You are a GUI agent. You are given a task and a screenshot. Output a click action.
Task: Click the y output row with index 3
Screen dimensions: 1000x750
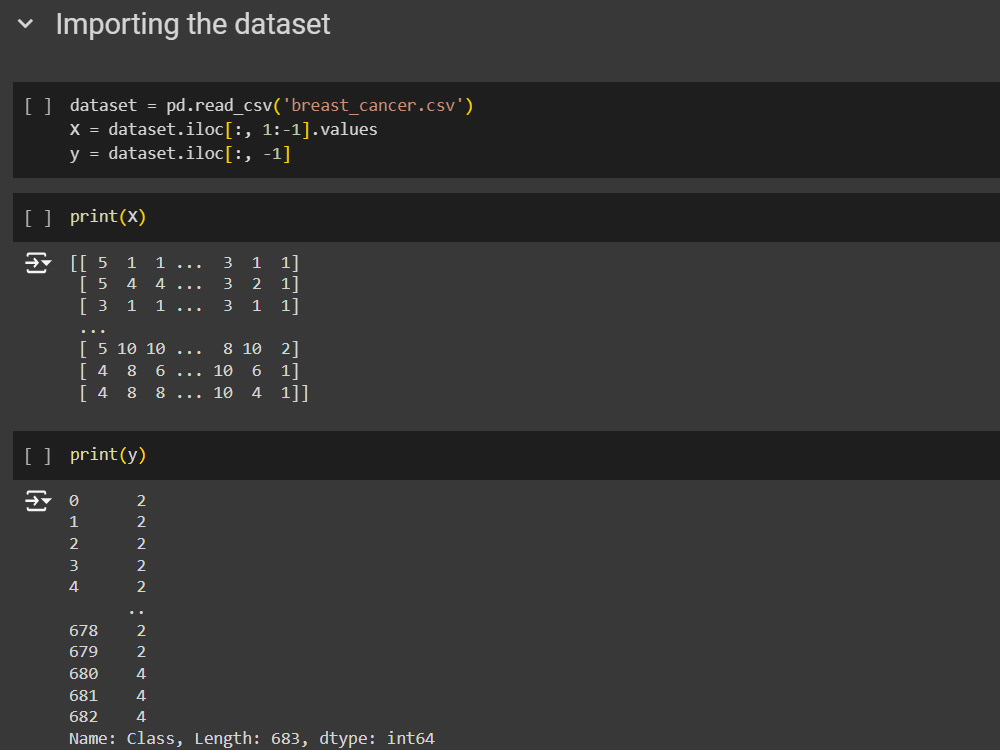click(108, 566)
